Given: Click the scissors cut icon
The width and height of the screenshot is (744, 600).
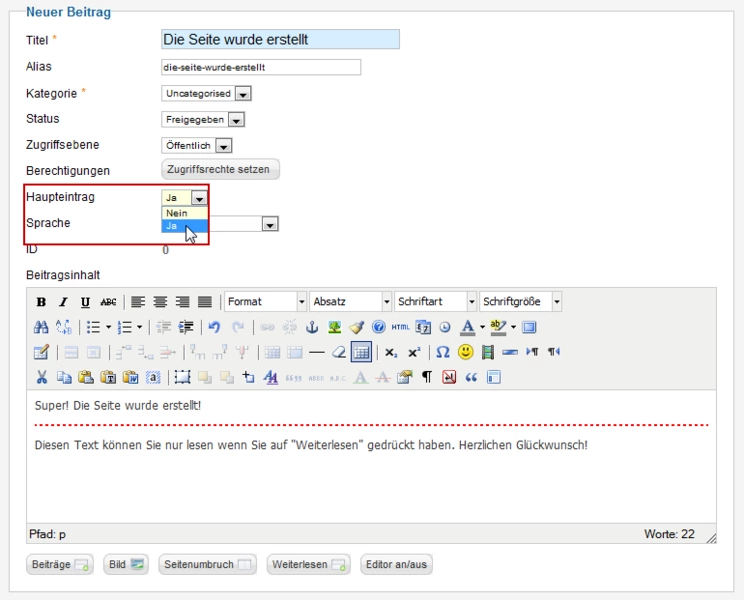Looking at the screenshot, I should 41,377.
